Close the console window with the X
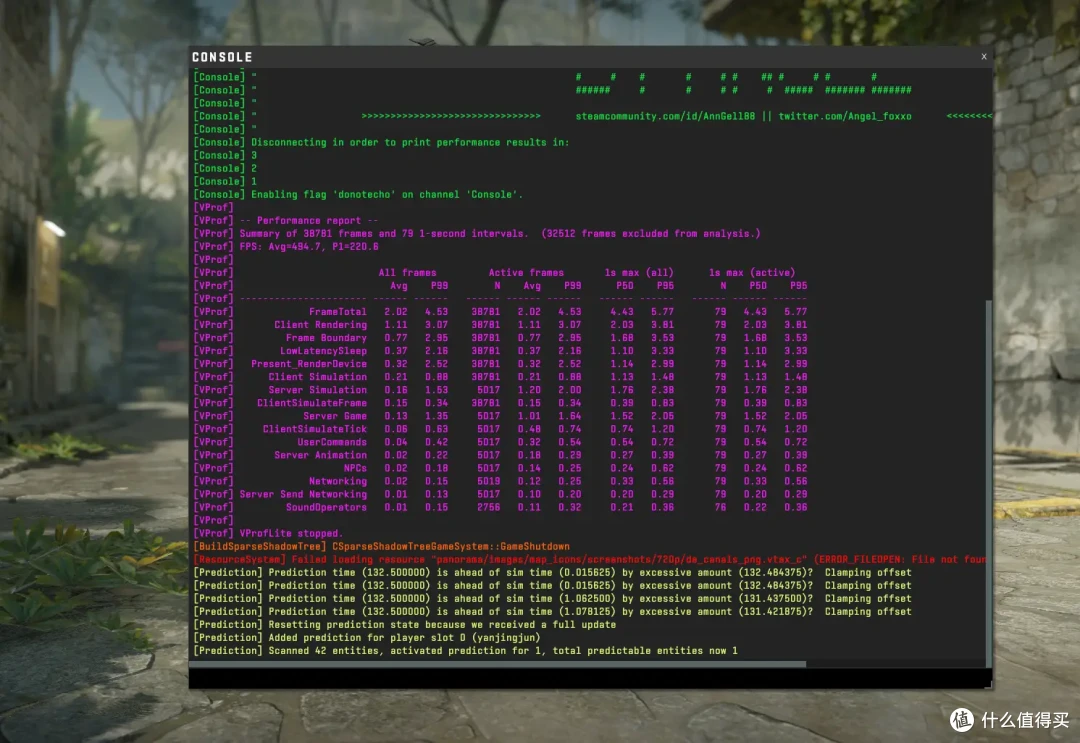 tap(984, 56)
